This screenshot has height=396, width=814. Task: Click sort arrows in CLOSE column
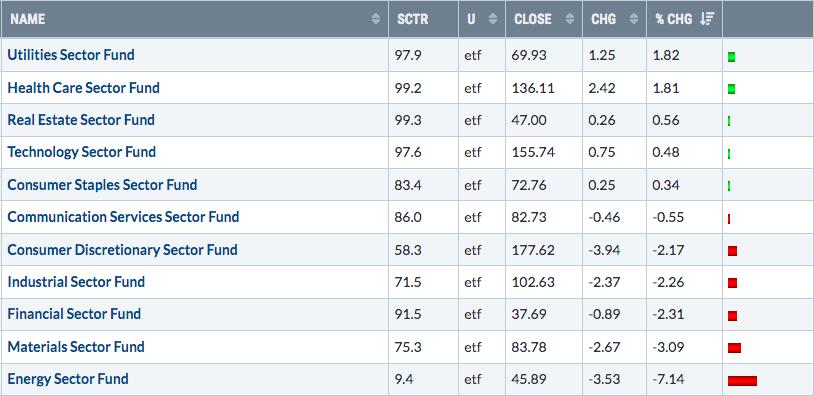pos(569,19)
